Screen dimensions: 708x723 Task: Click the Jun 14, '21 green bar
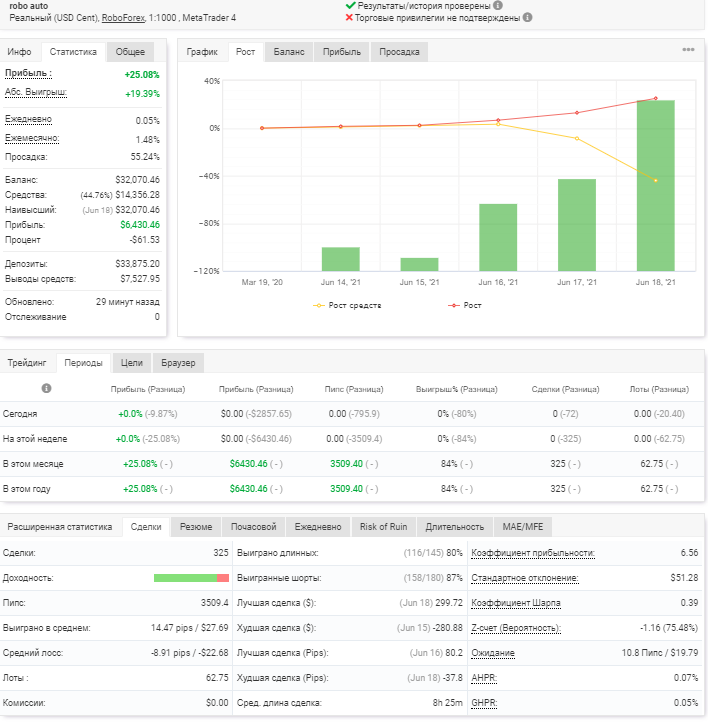coord(341,259)
